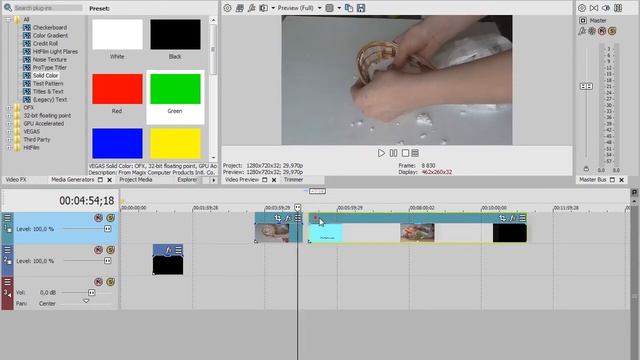
Task: Toggle Split Screen View icon in preview toolbar
Action: (x=264, y=8)
